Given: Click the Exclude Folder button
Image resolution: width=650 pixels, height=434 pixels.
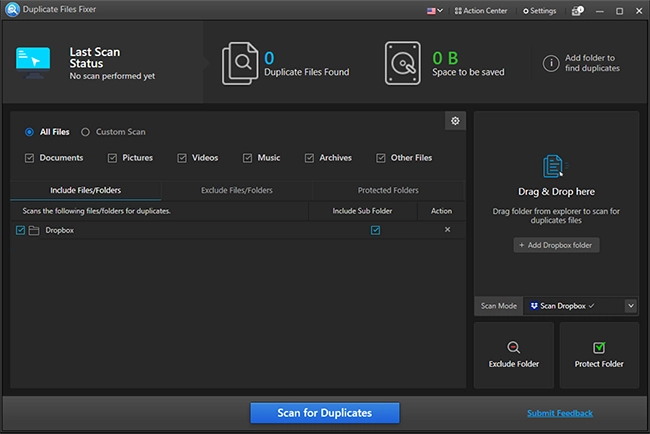Looking at the screenshot, I should (x=514, y=355).
